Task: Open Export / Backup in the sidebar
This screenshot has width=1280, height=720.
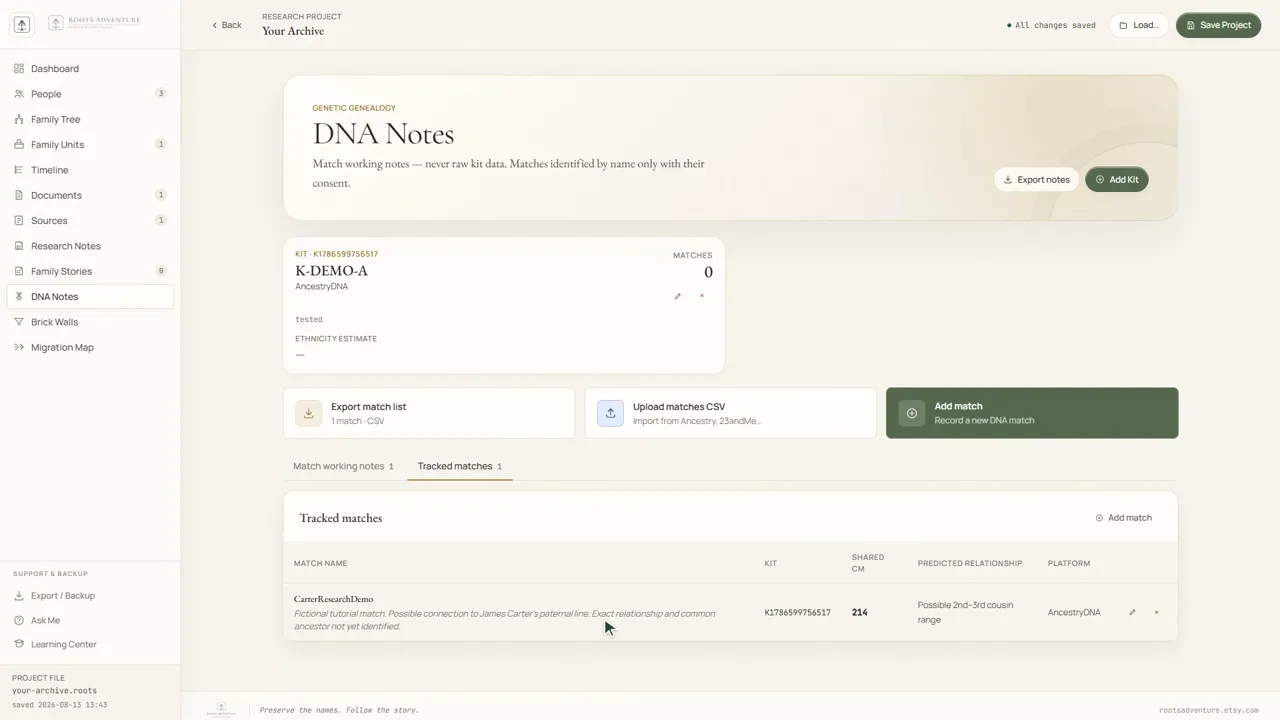Action: pos(90,596)
